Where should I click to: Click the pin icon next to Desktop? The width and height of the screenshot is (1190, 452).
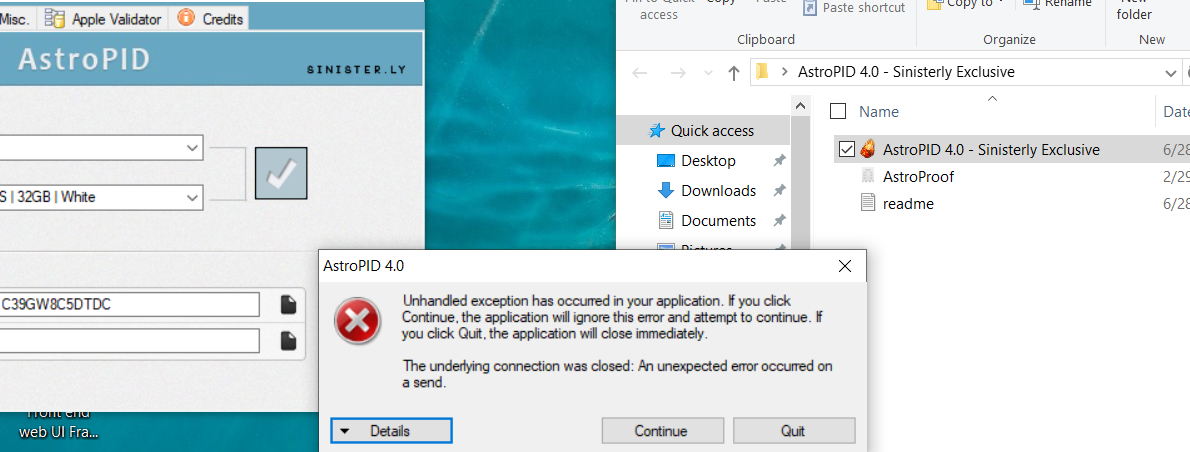779,161
